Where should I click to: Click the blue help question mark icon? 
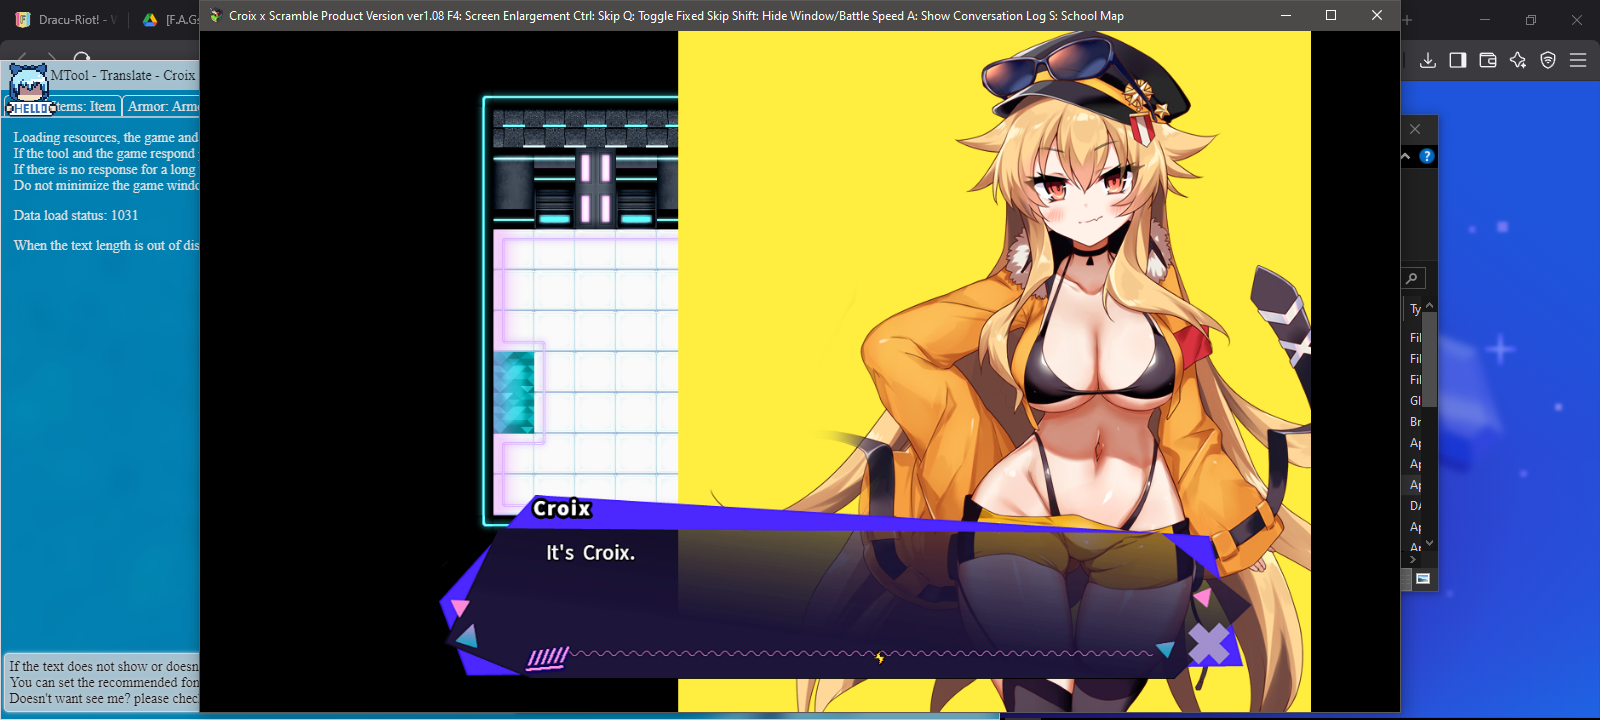click(1427, 156)
